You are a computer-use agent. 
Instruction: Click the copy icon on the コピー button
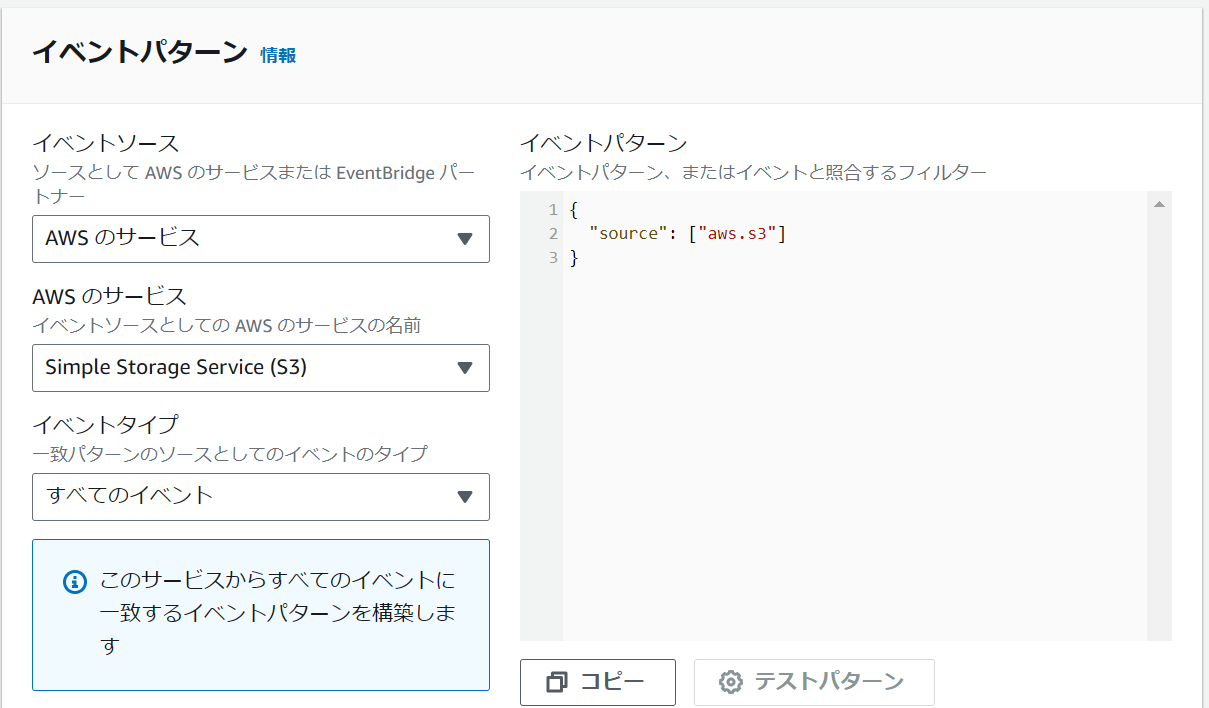557,682
